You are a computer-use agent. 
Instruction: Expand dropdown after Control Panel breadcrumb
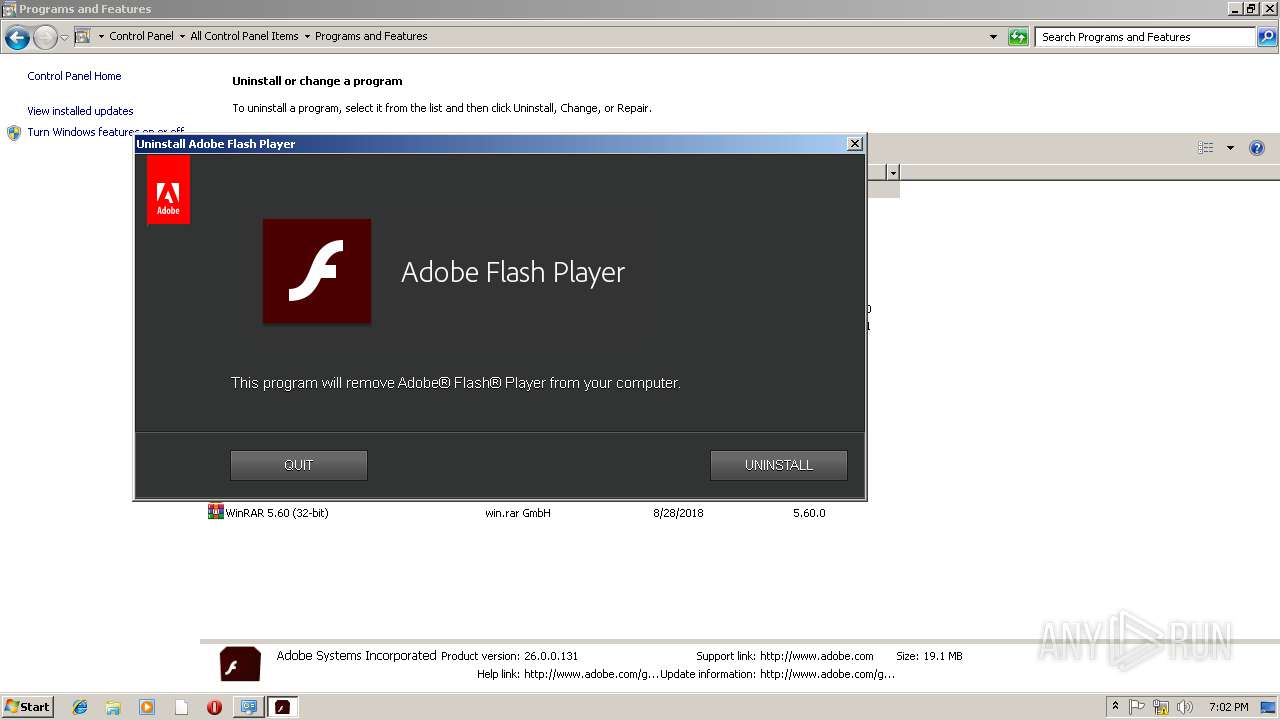click(x=182, y=36)
